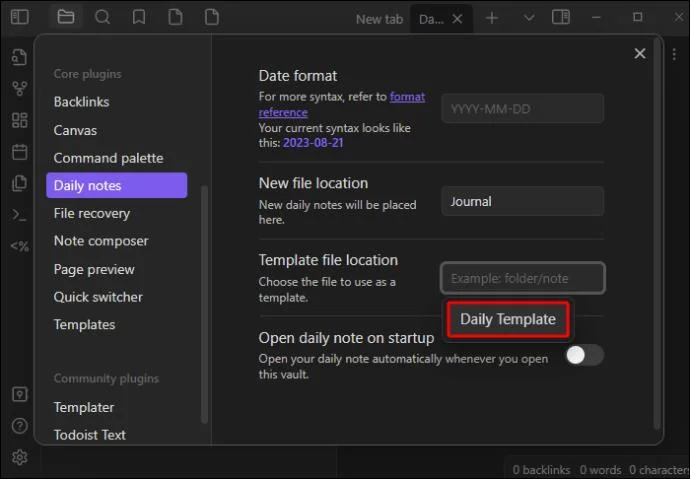Image resolution: width=690 pixels, height=479 pixels.
Task: Toggle the left sidebar panel icon
Action: (20, 17)
